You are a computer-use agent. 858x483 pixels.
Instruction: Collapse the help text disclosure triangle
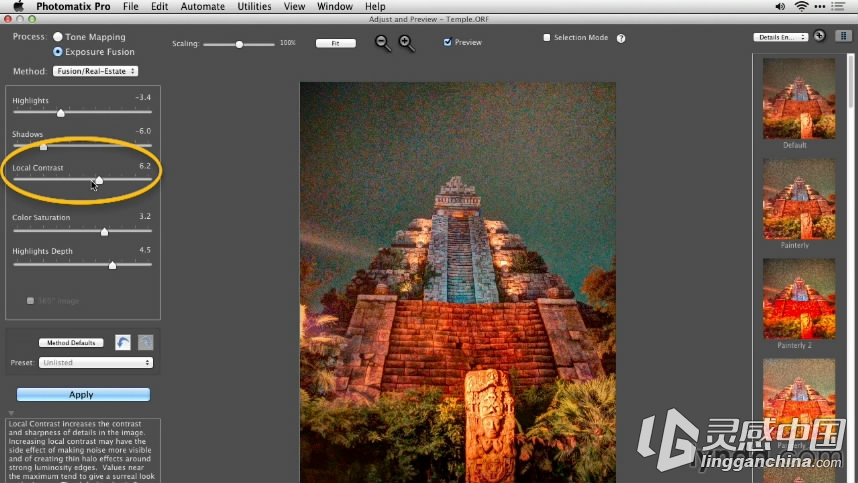[x=11, y=413]
